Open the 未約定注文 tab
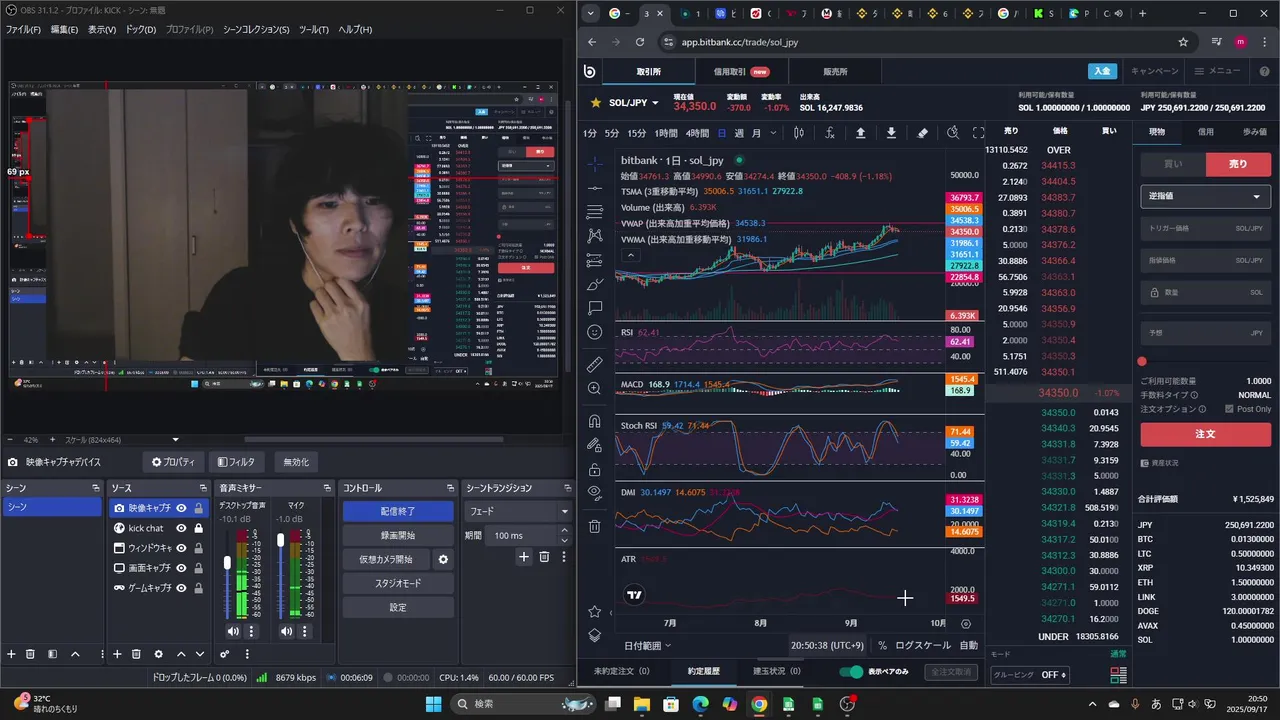 pos(622,671)
